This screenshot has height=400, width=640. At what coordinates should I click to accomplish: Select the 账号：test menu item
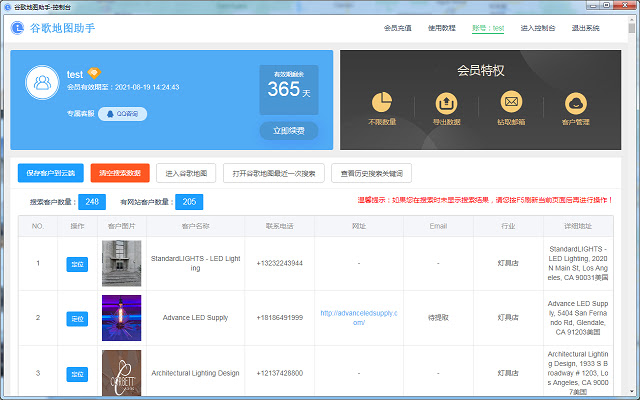(488, 28)
